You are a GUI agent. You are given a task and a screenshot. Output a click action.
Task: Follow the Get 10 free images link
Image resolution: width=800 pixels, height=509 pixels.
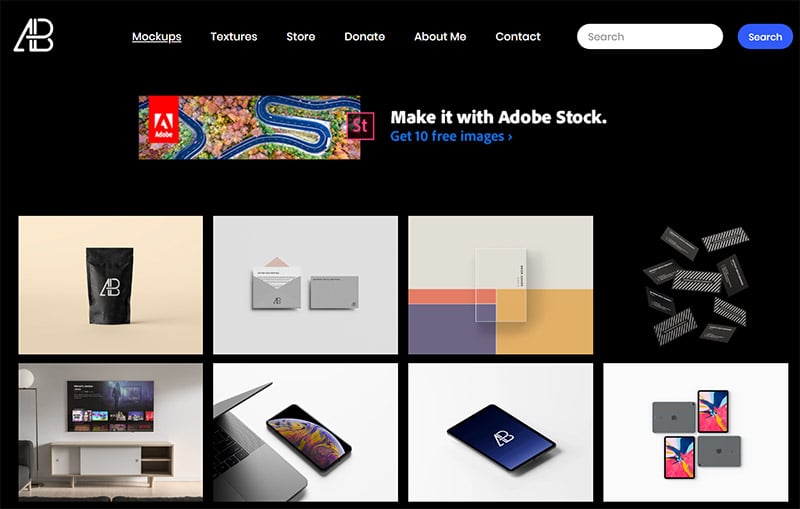tap(451, 137)
